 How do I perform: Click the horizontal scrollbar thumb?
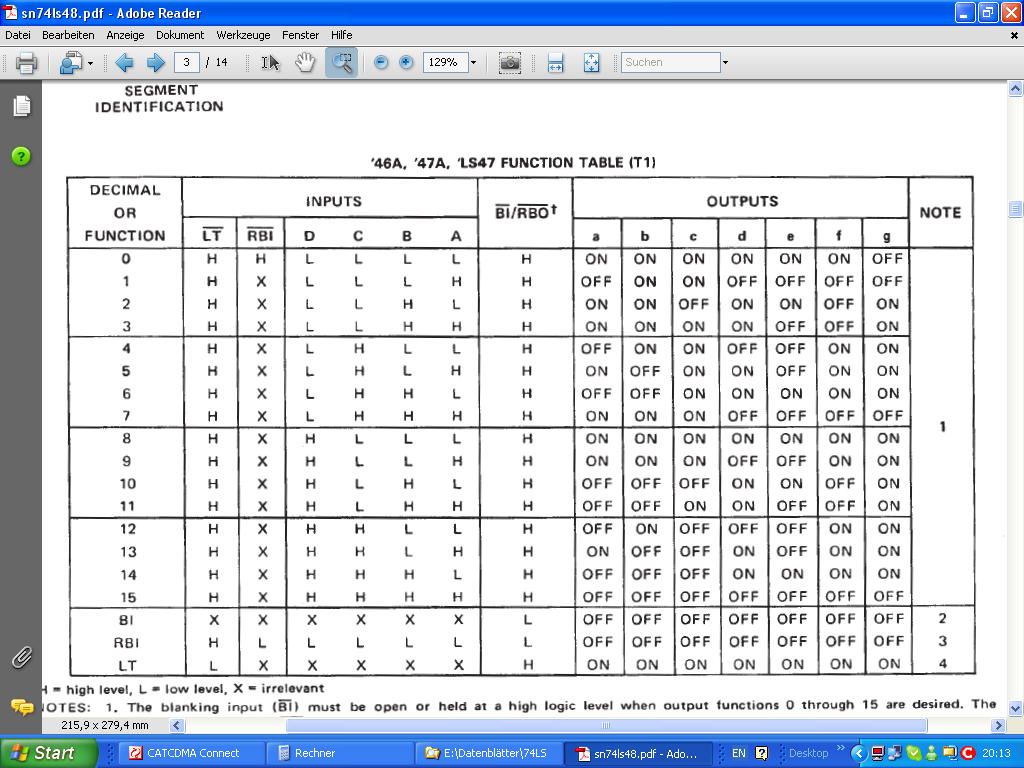(x=606, y=726)
